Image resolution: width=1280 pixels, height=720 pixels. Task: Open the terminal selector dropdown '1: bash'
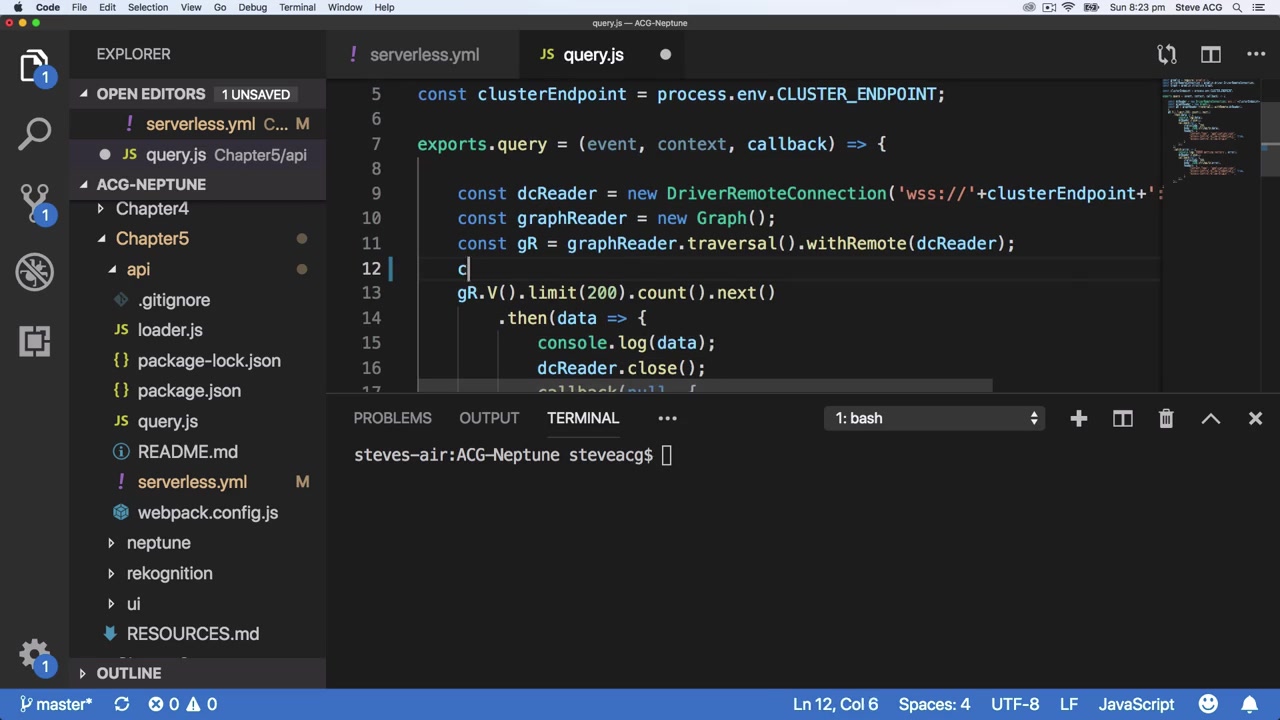click(936, 419)
